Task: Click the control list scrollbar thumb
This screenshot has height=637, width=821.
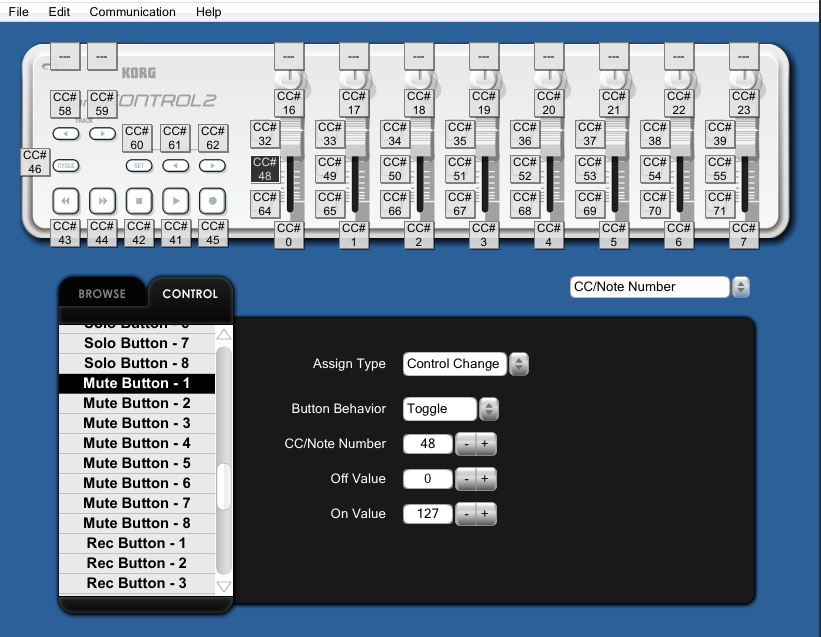Action: coord(224,486)
